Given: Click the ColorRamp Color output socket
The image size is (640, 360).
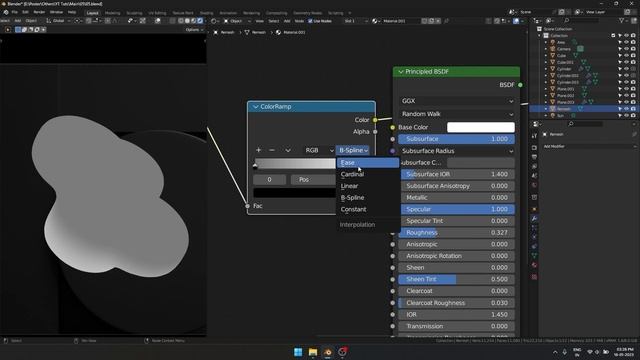Looking at the screenshot, I should point(375,120).
